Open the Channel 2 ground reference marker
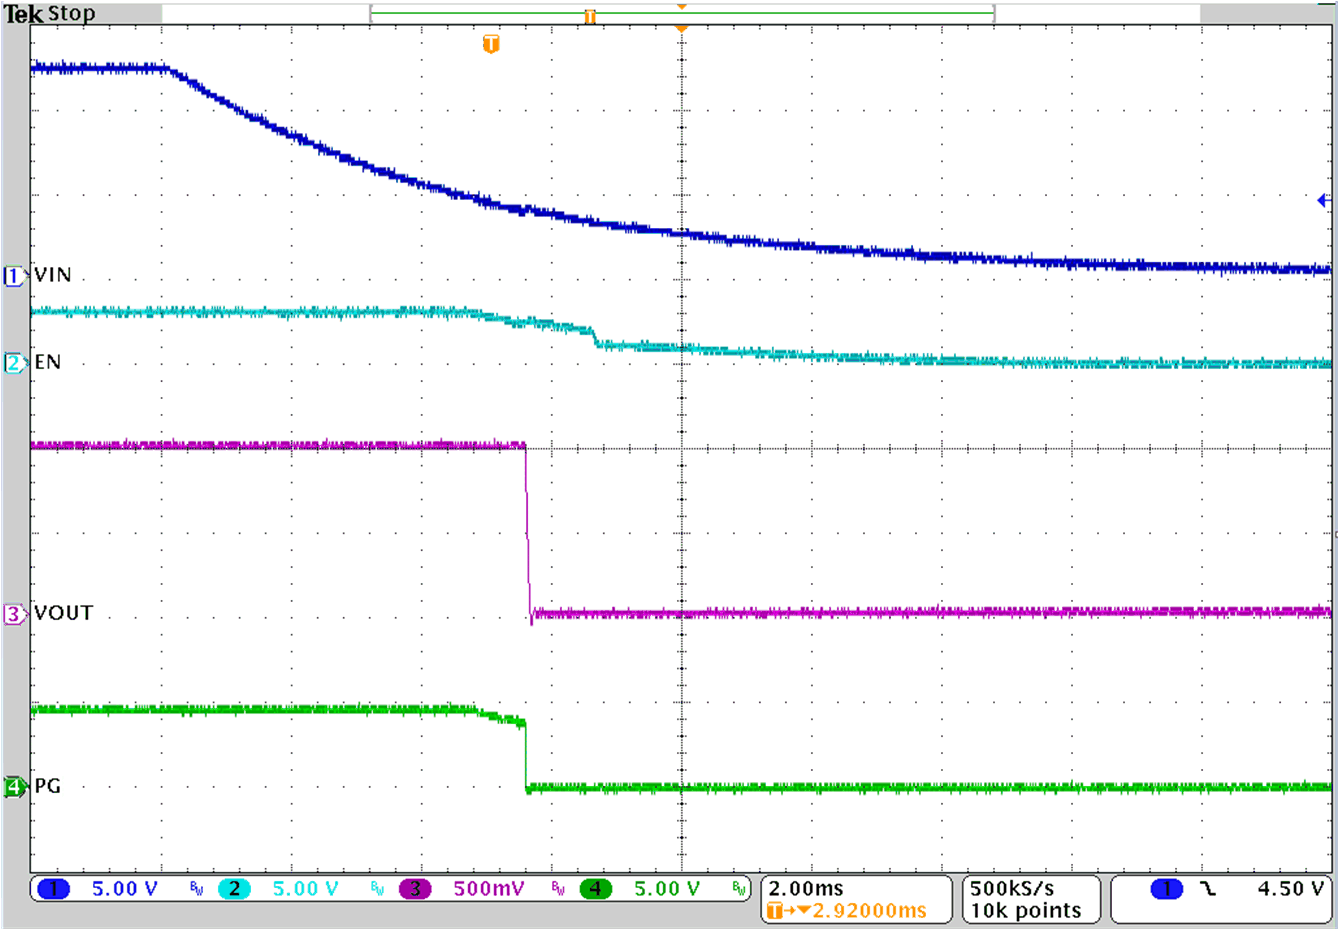The width and height of the screenshot is (1339, 930). click(14, 361)
